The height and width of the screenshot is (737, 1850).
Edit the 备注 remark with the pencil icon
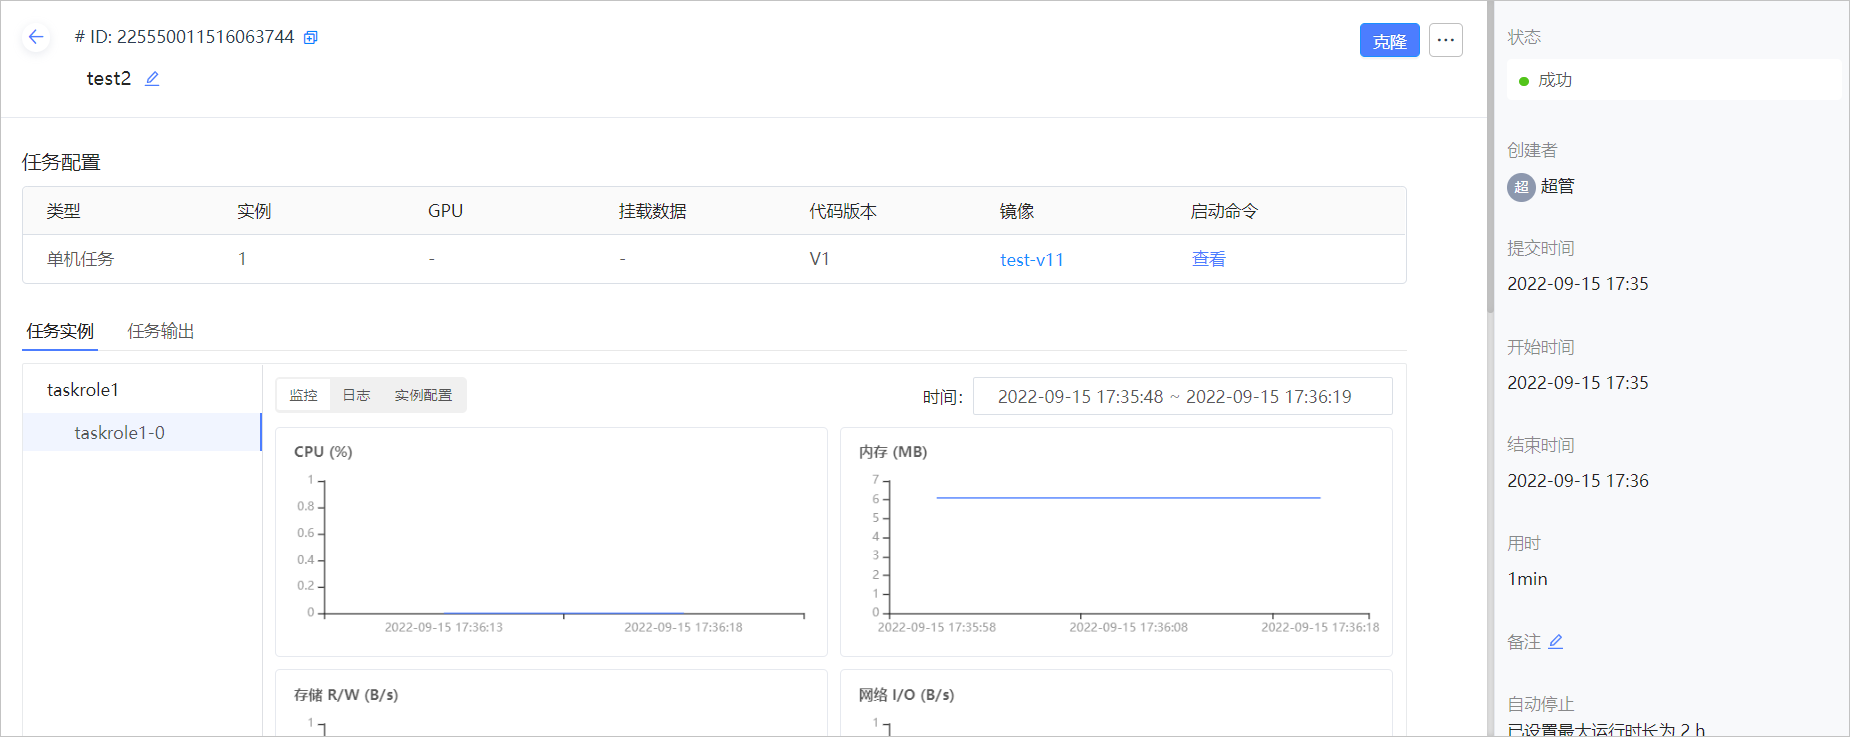pos(1556,642)
